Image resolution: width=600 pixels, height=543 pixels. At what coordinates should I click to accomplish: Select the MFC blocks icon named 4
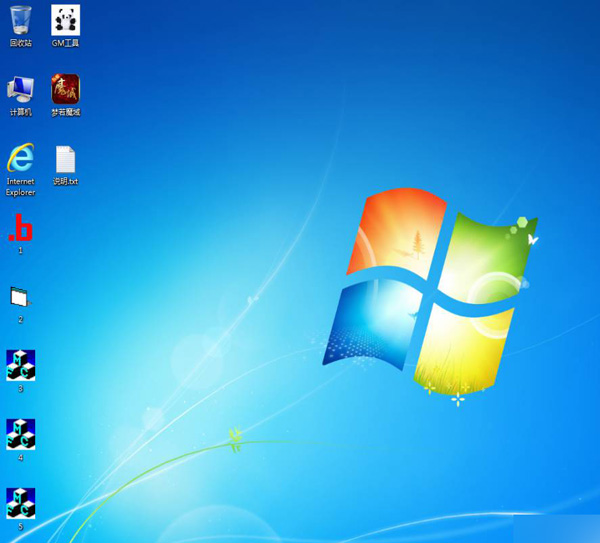pyautogui.click(x=20, y=434)
